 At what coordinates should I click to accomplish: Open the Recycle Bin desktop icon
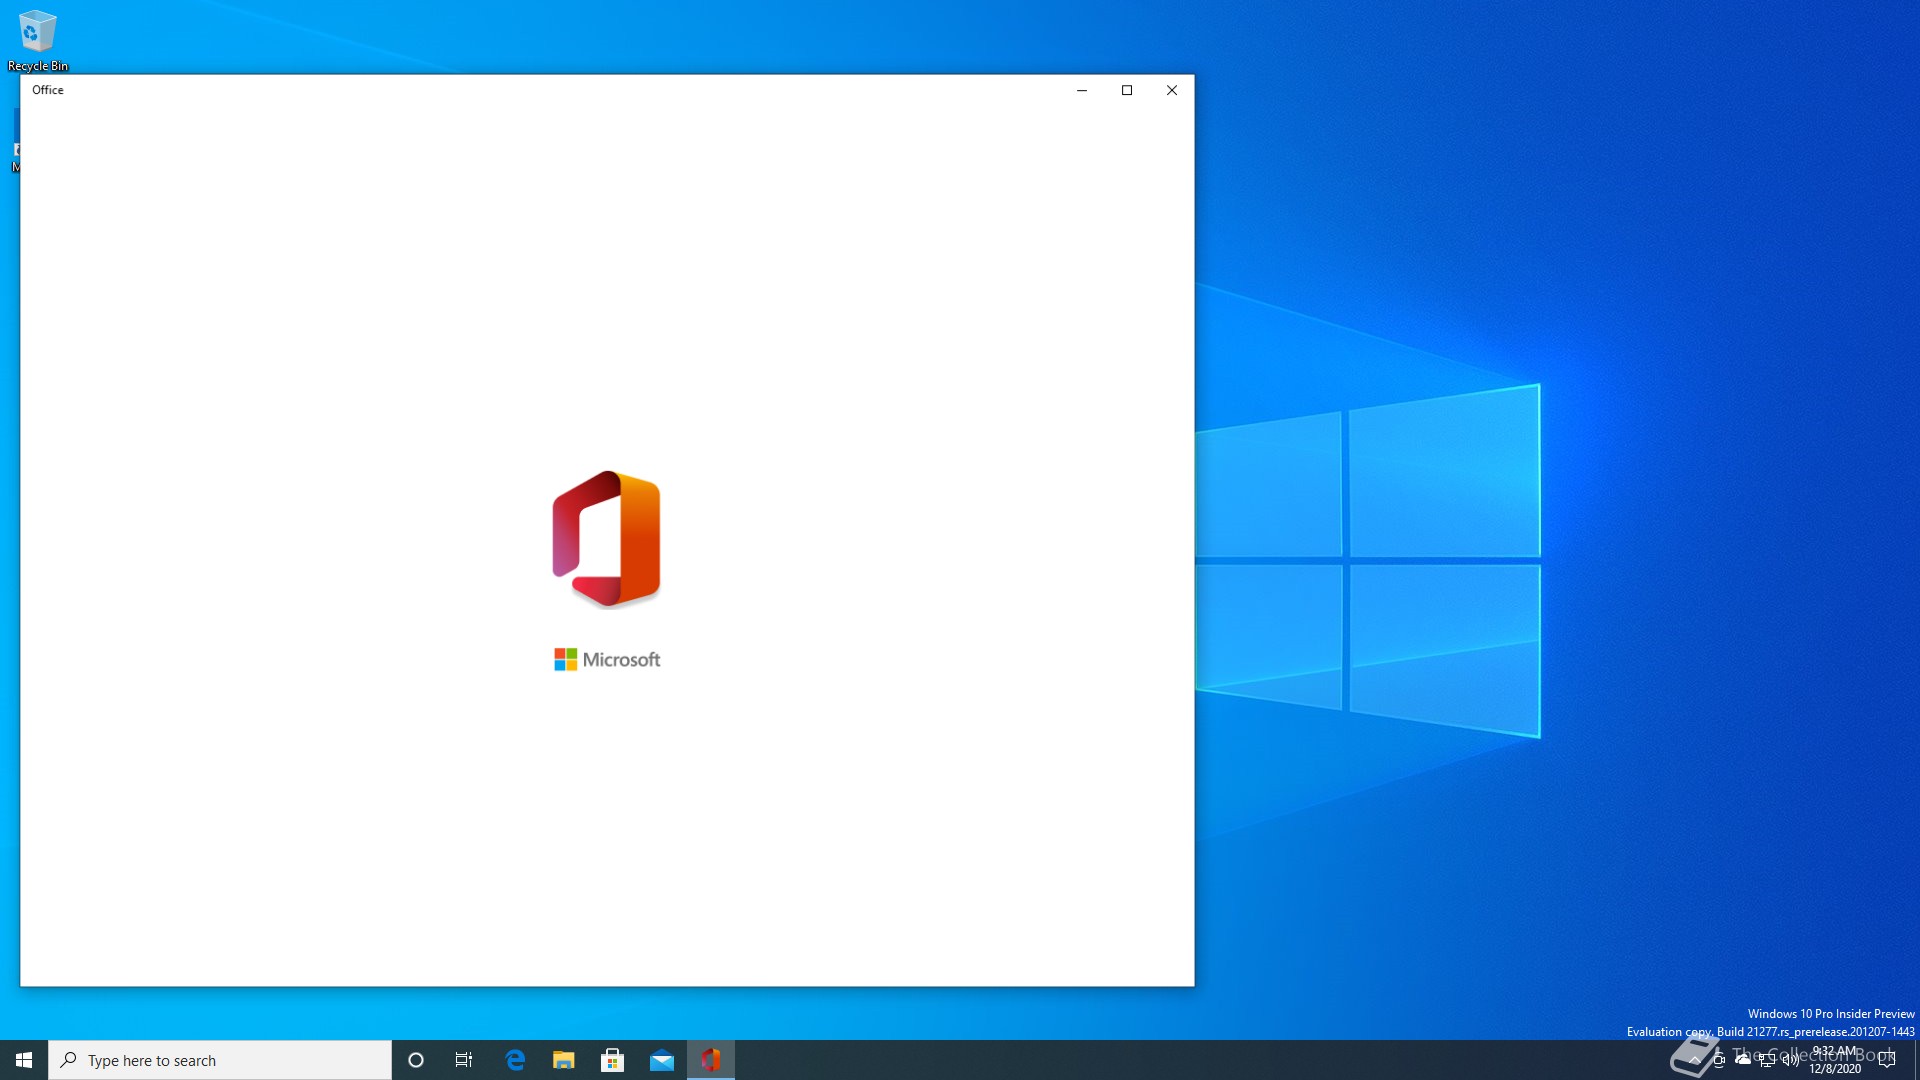coord(38,41)
